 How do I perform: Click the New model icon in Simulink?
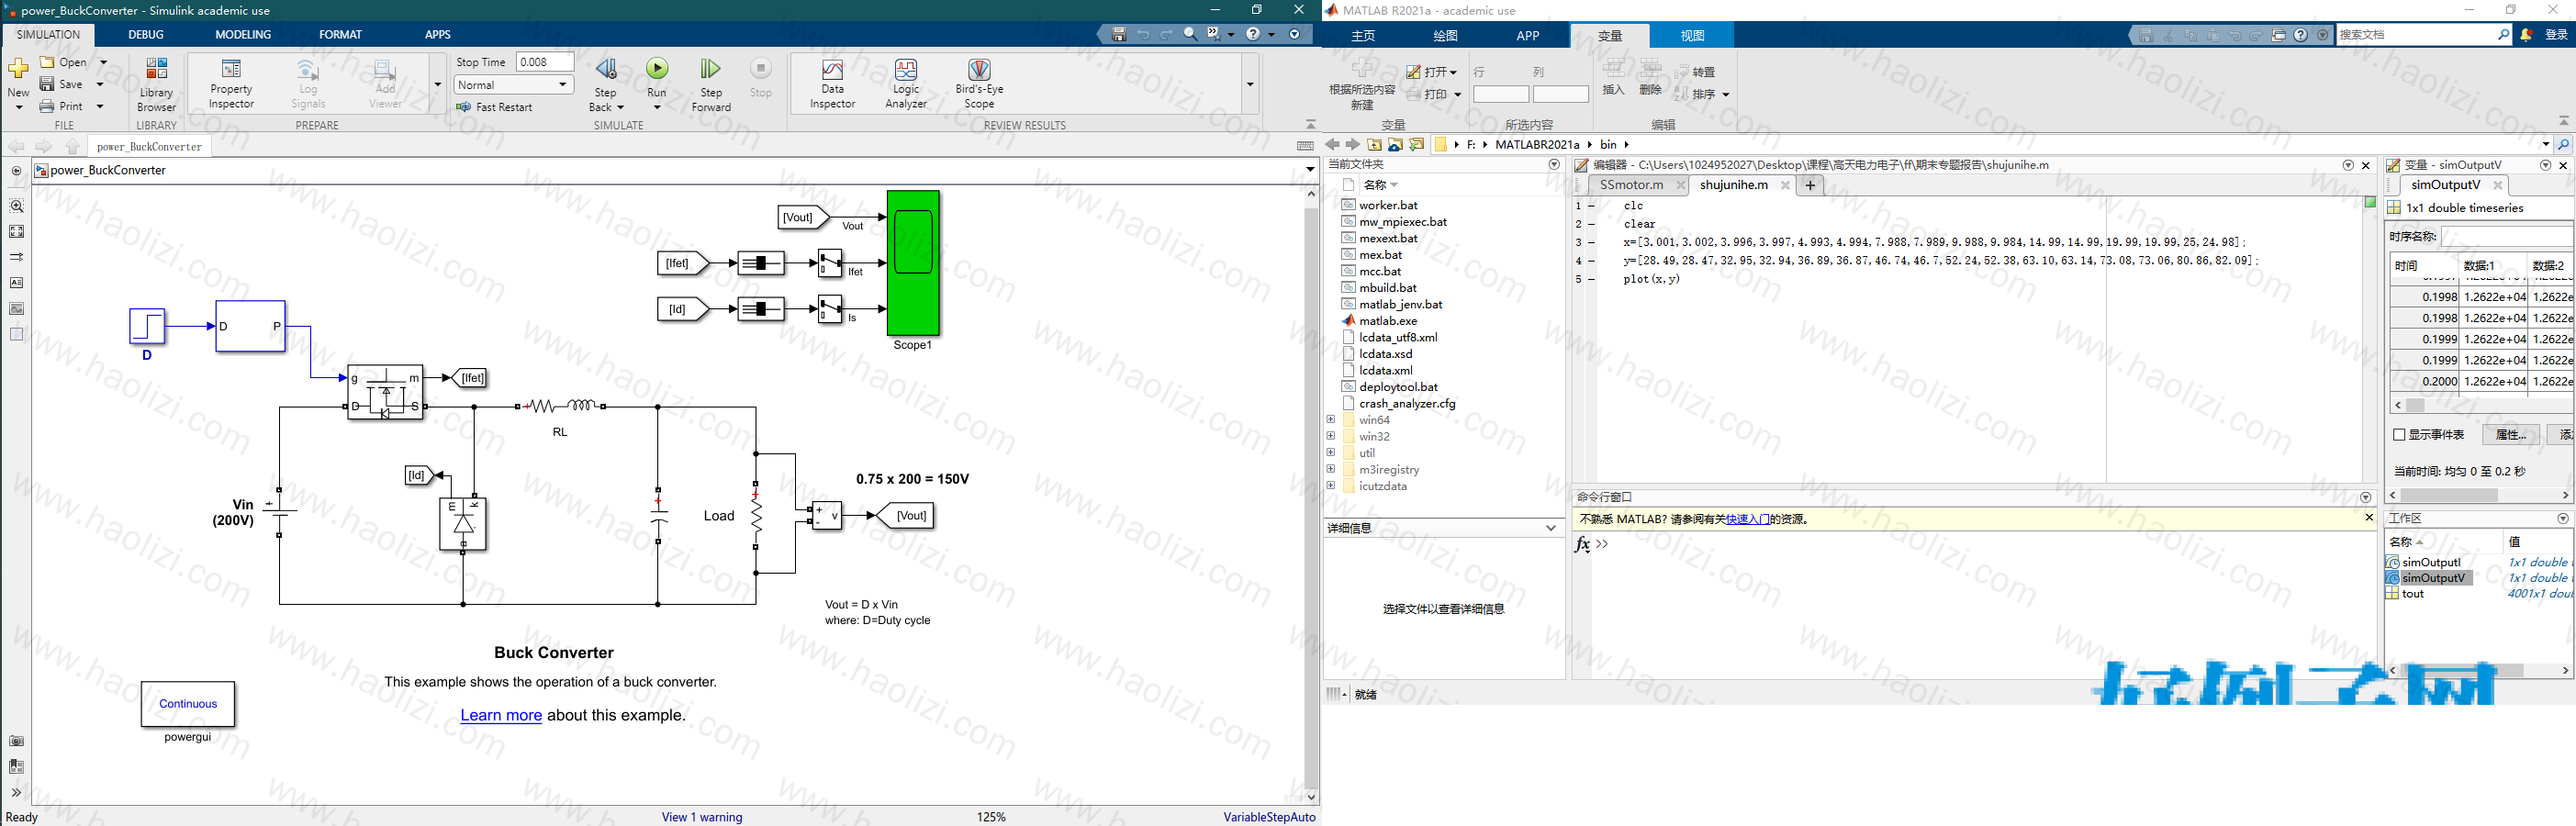point(18,69)
